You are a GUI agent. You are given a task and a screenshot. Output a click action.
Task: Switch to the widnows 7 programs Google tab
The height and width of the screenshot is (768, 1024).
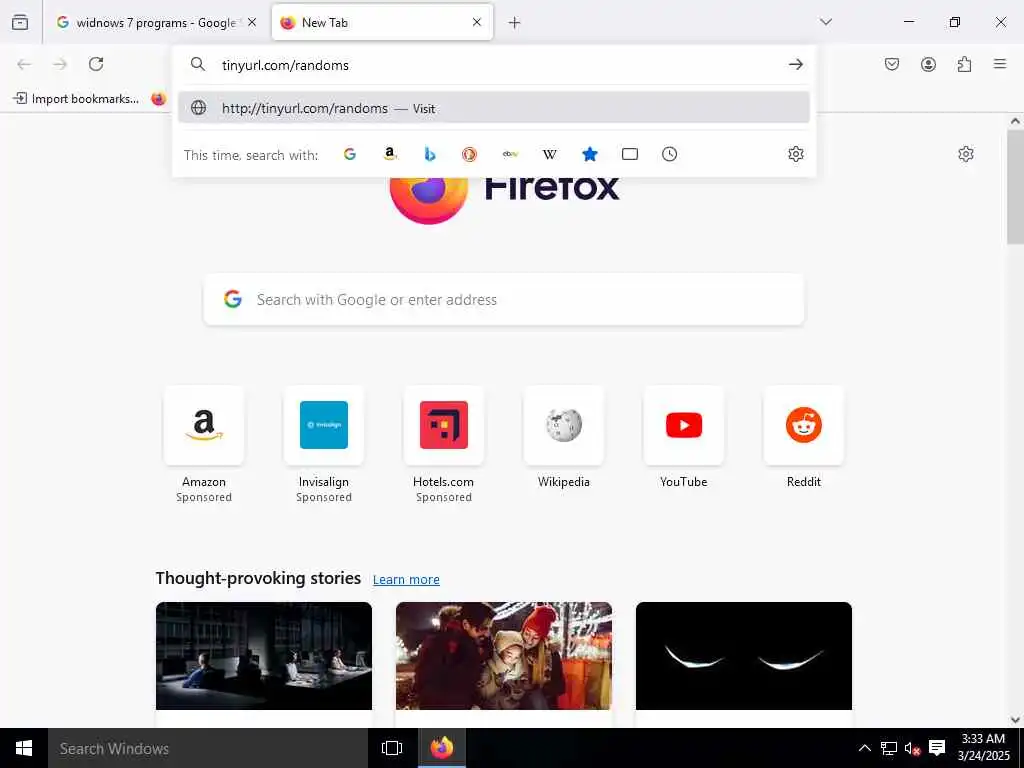coord(155,22)
